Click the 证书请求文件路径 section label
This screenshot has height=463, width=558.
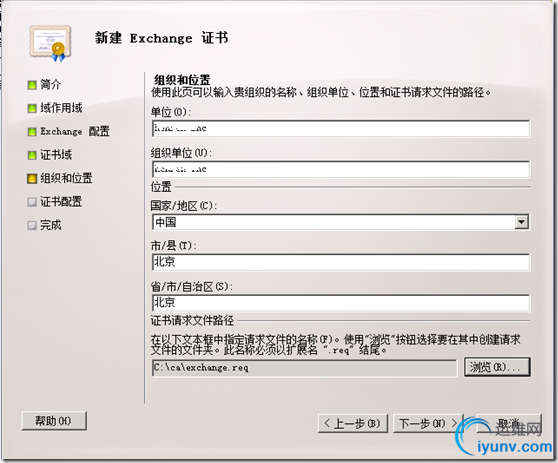(192, 321)
